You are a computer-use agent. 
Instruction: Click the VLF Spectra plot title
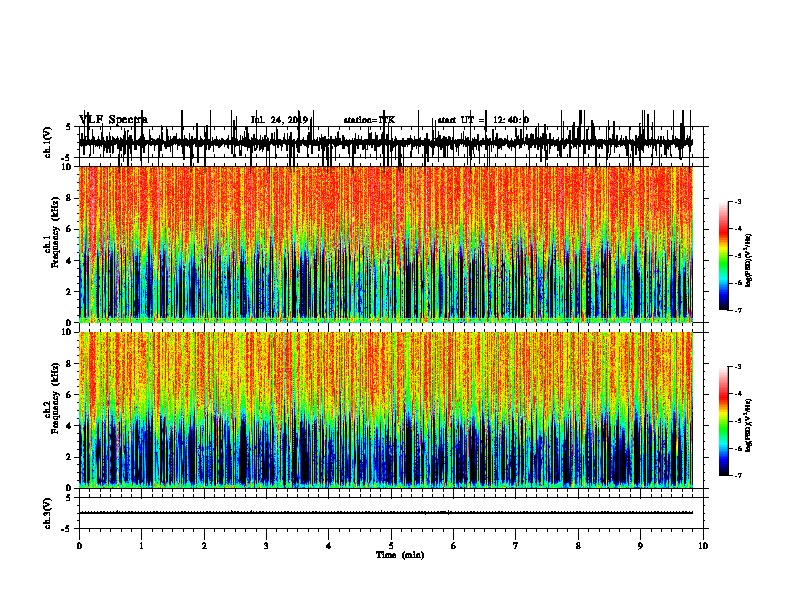click(x=114, y=119)
